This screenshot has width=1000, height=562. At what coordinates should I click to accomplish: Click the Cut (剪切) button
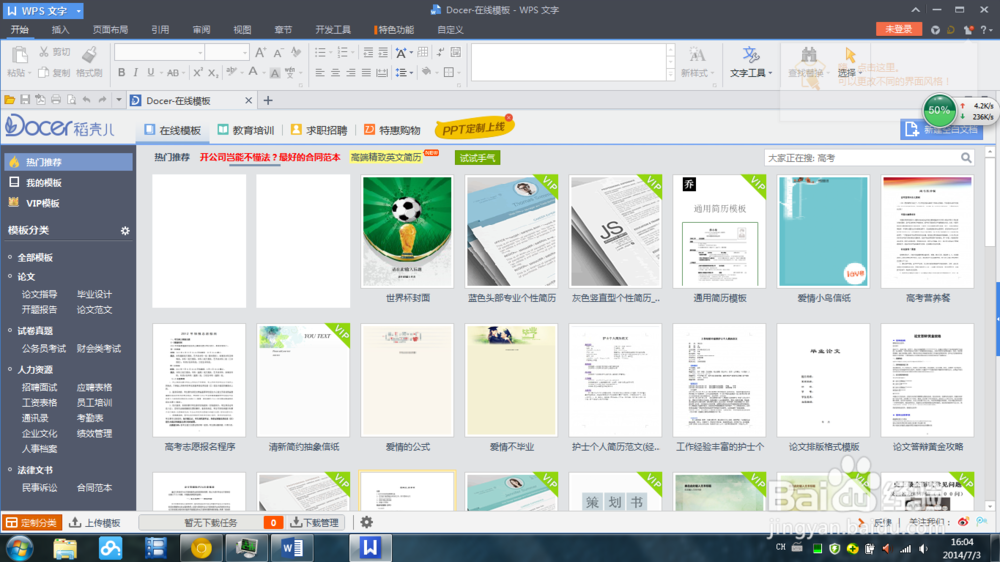(54, 52)
